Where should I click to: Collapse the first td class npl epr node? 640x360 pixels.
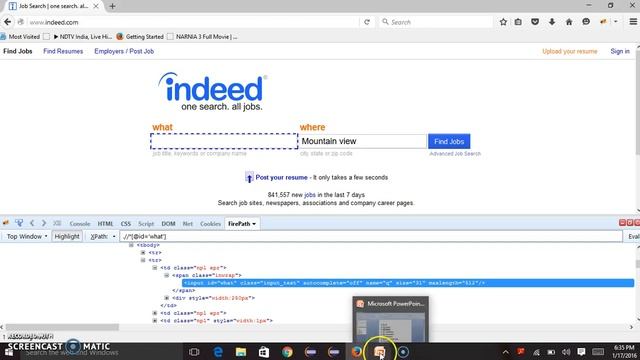[155, 268]
